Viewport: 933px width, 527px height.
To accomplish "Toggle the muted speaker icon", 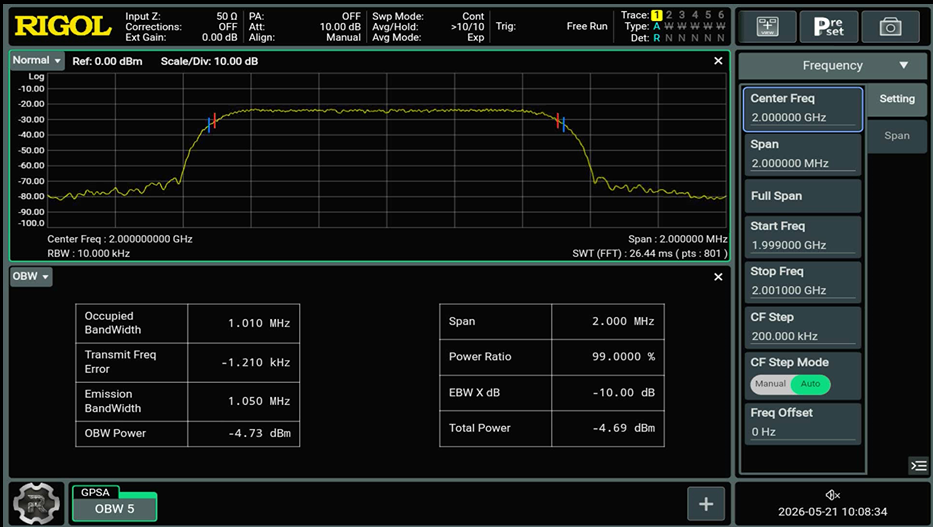I will [832, 495].
